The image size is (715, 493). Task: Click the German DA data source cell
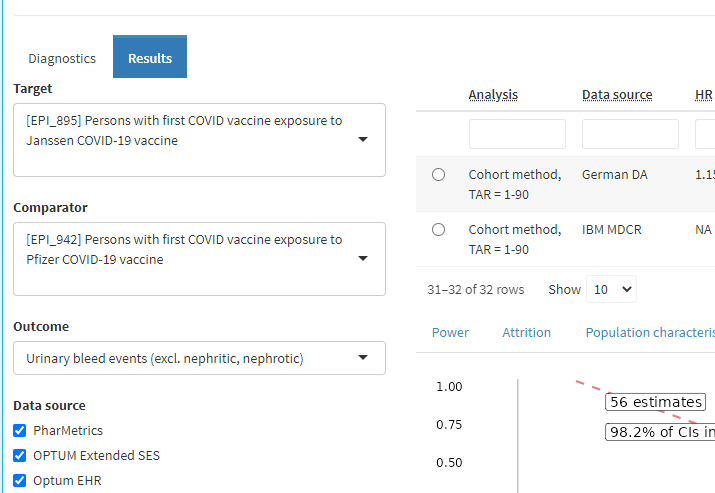pos(615,175)
